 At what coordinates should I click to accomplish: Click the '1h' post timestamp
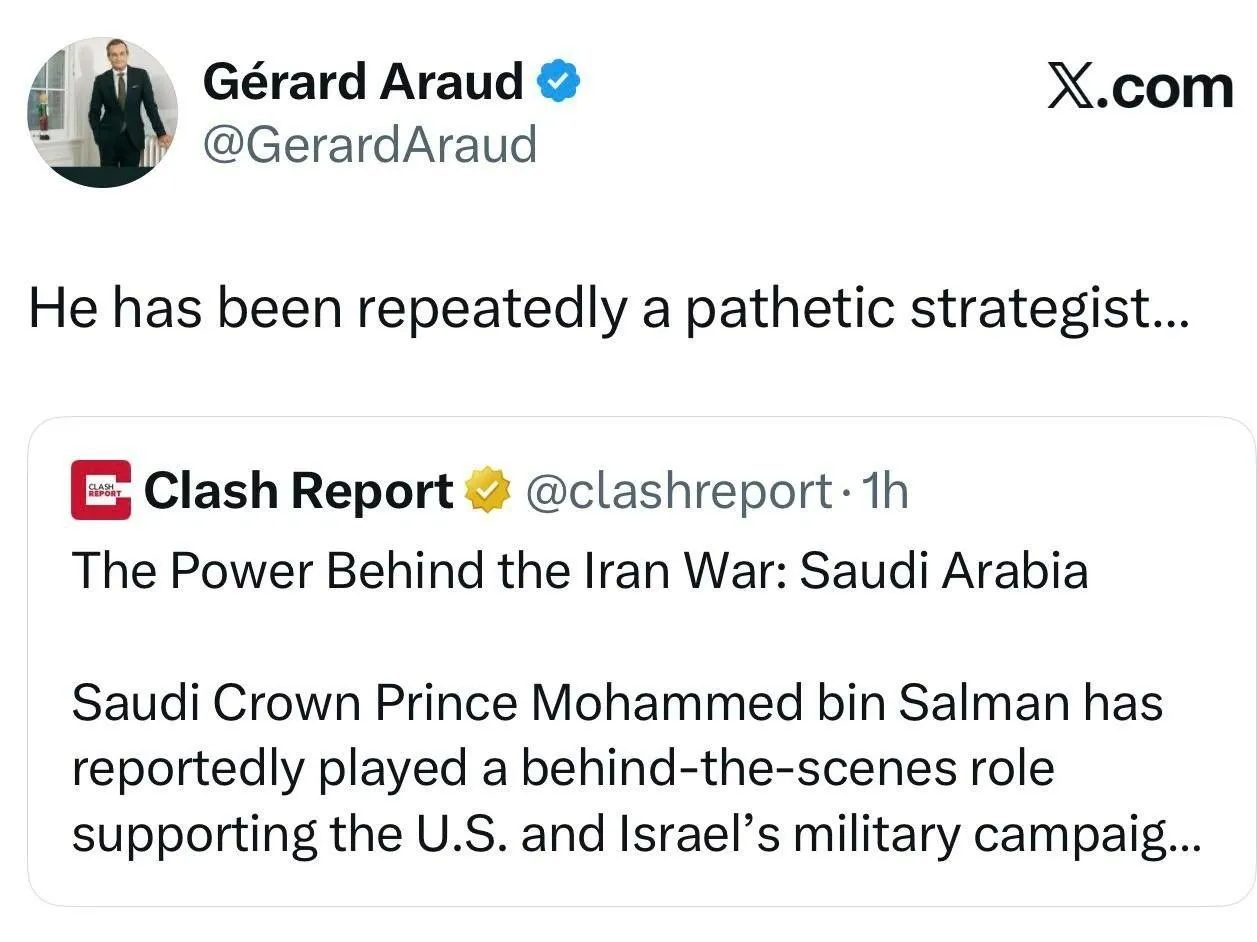[x=884, y=491]
